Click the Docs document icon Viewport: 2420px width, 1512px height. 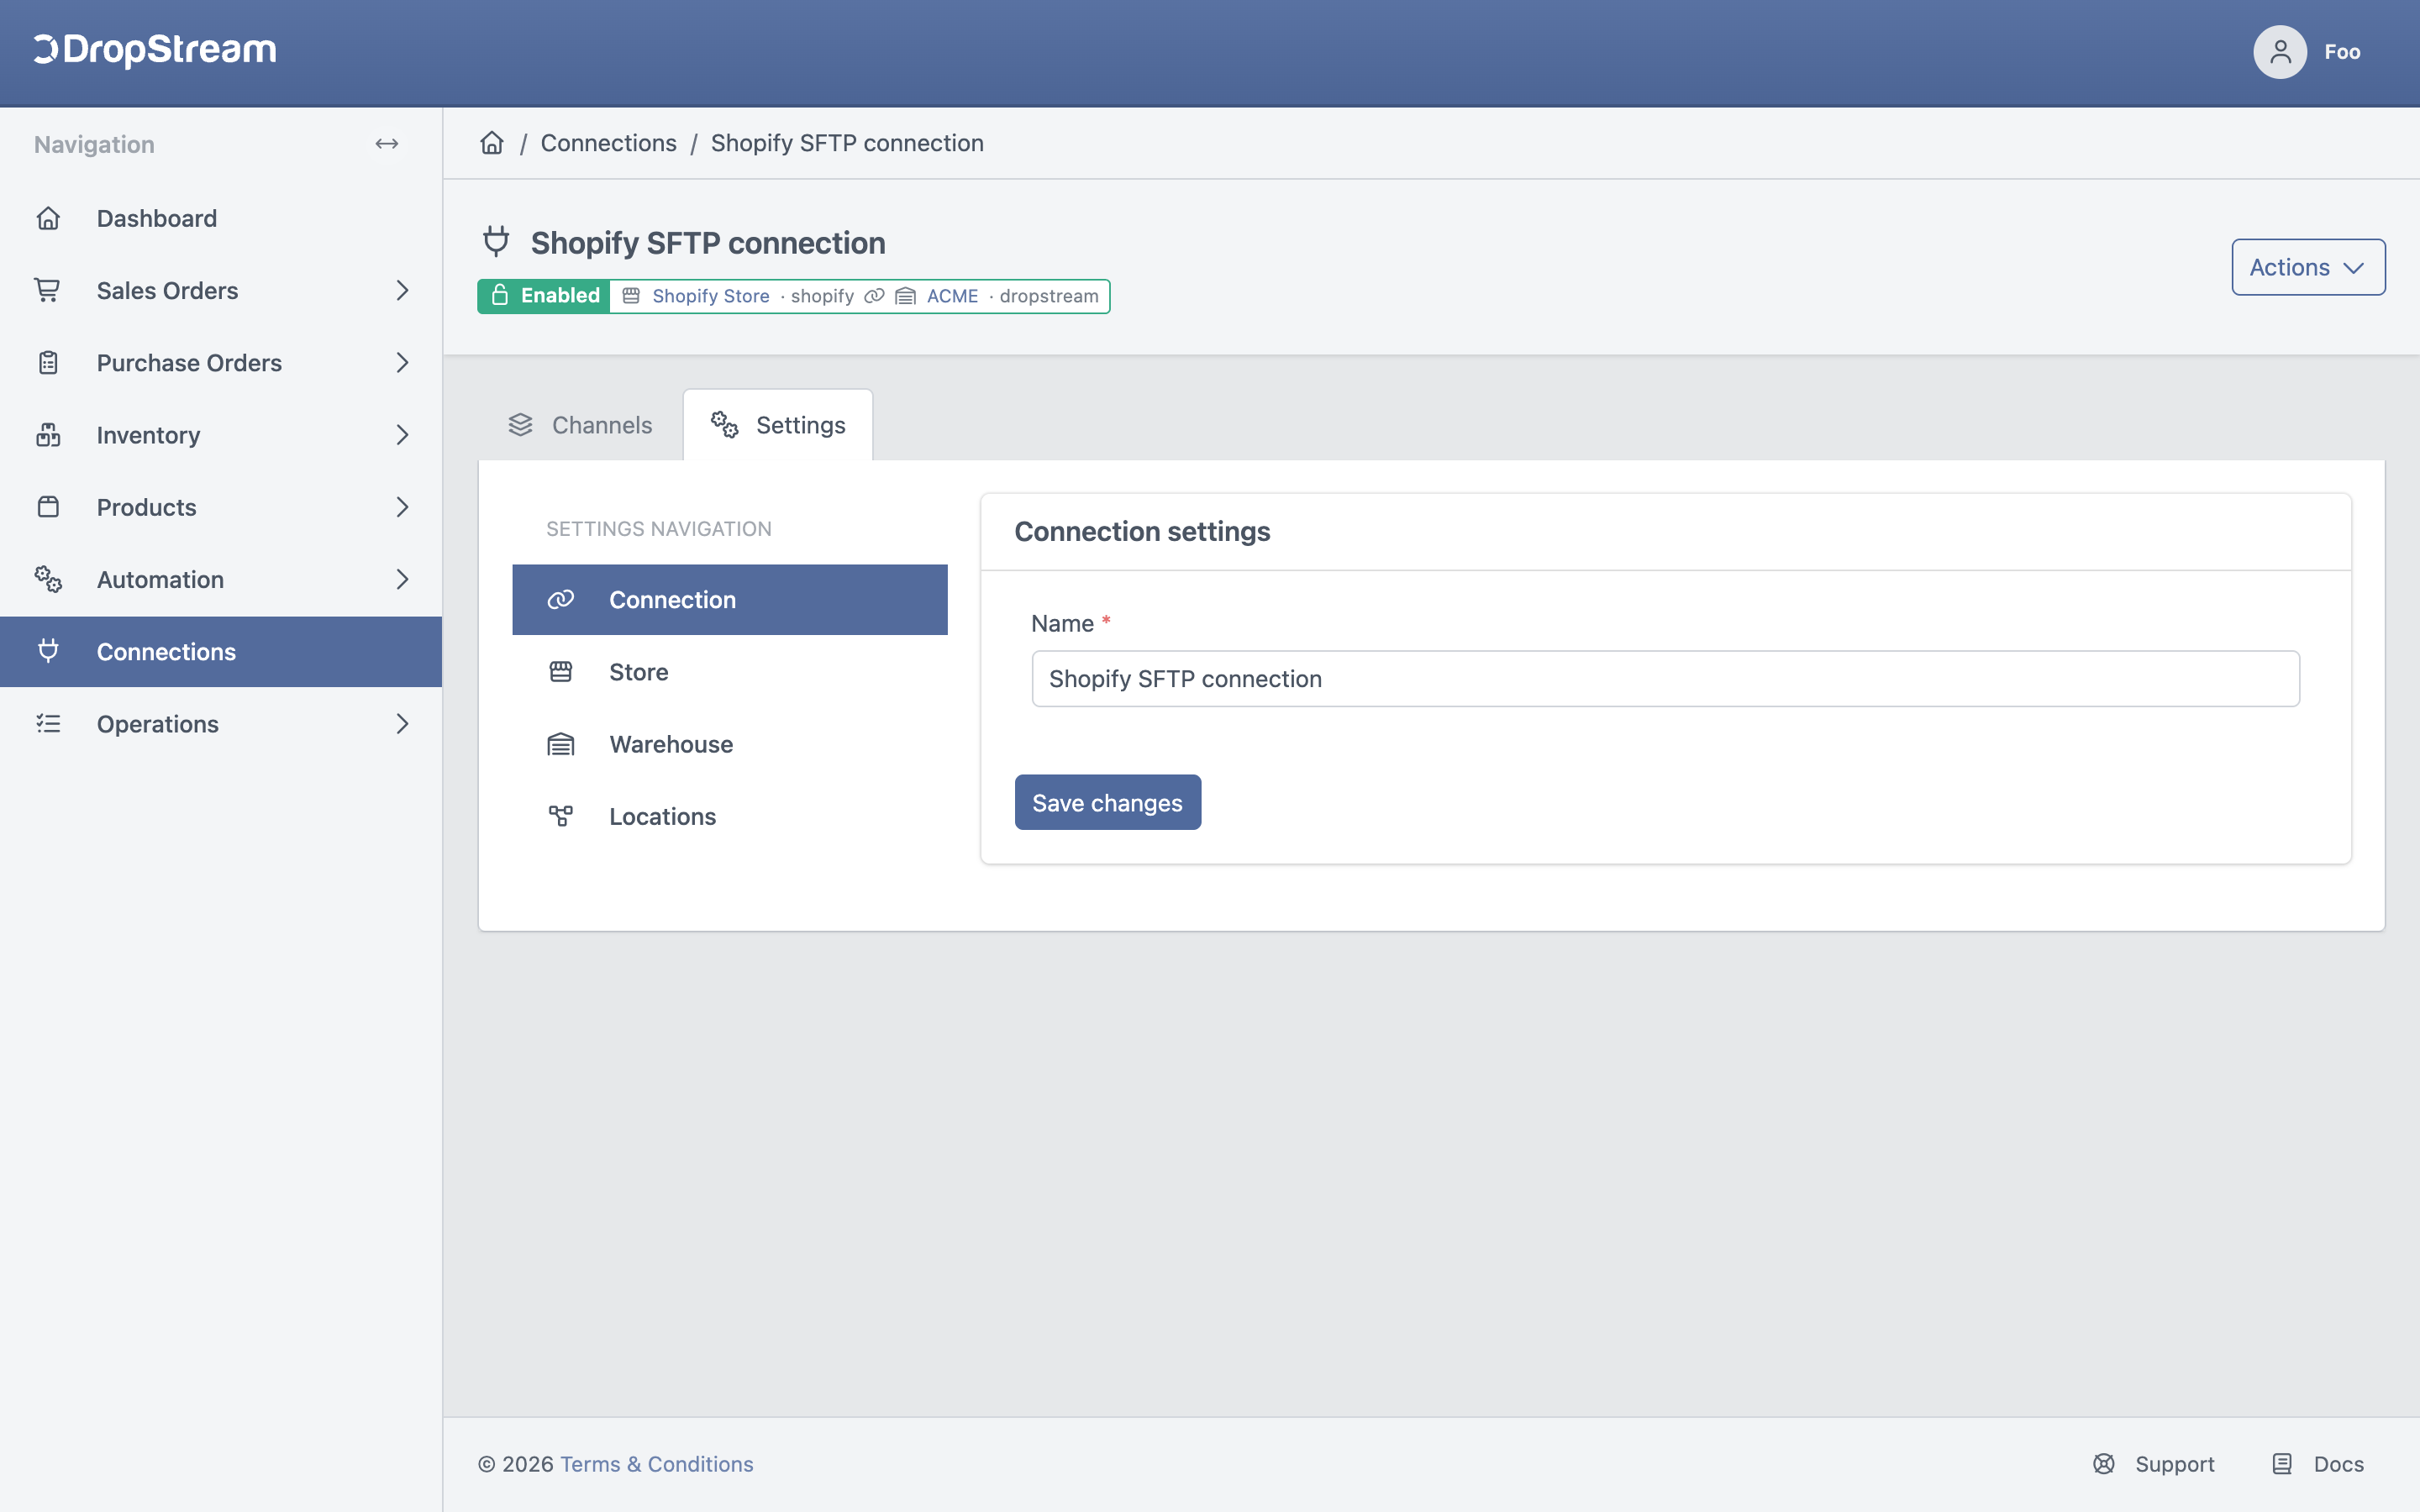click(2282, 1464)
